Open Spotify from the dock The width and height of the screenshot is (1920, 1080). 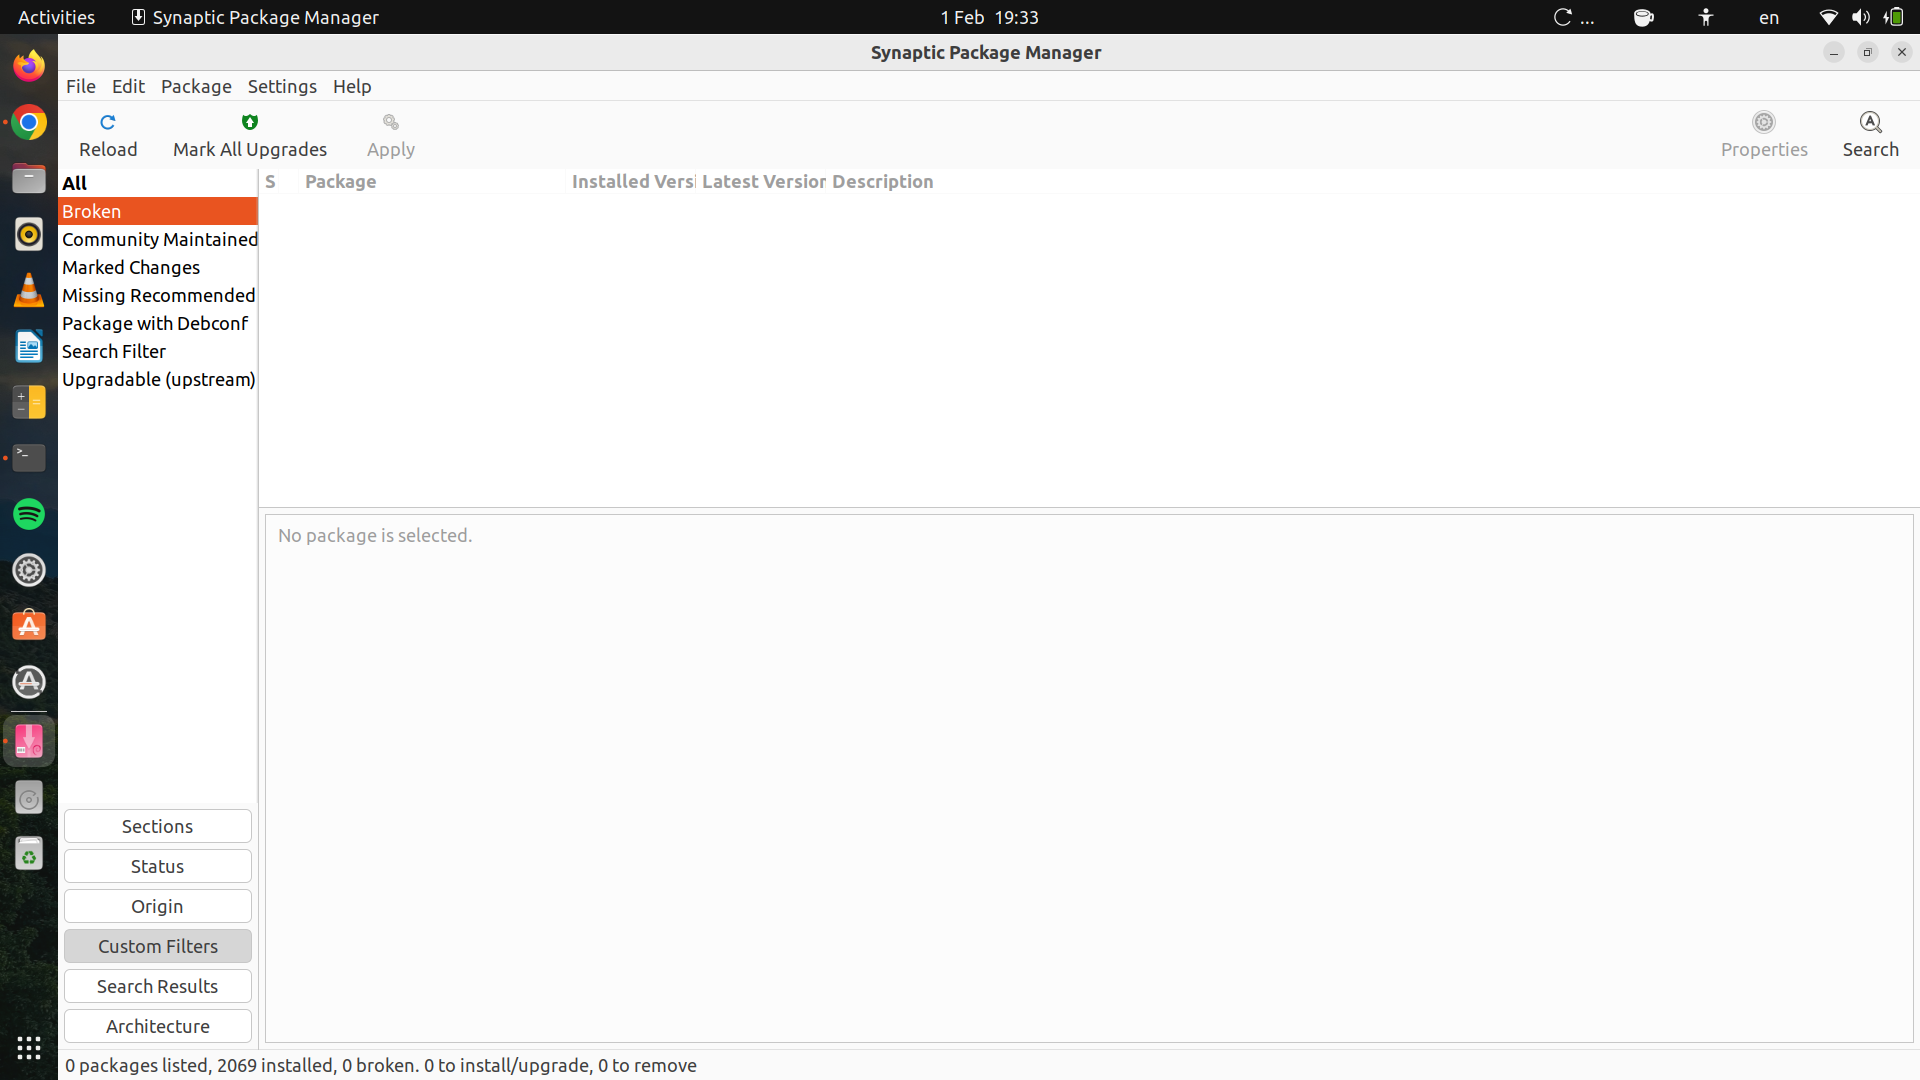29,514
